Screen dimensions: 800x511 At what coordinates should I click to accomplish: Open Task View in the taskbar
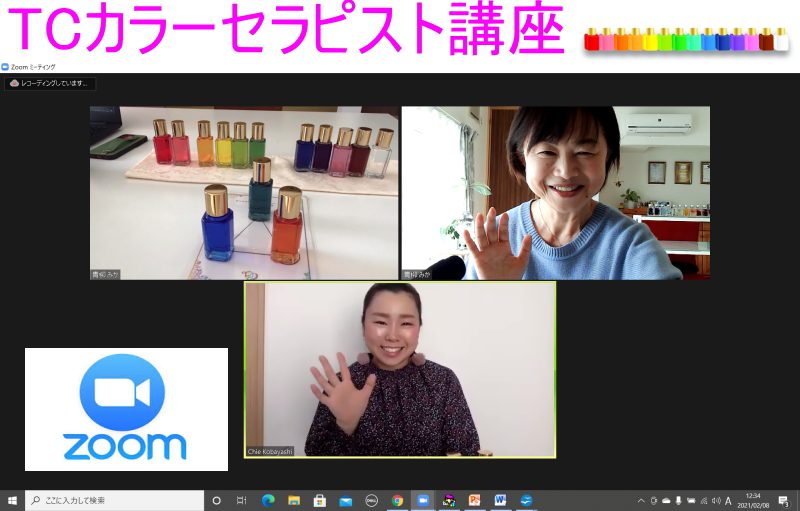pyautogui.click(x=242, y=500)
